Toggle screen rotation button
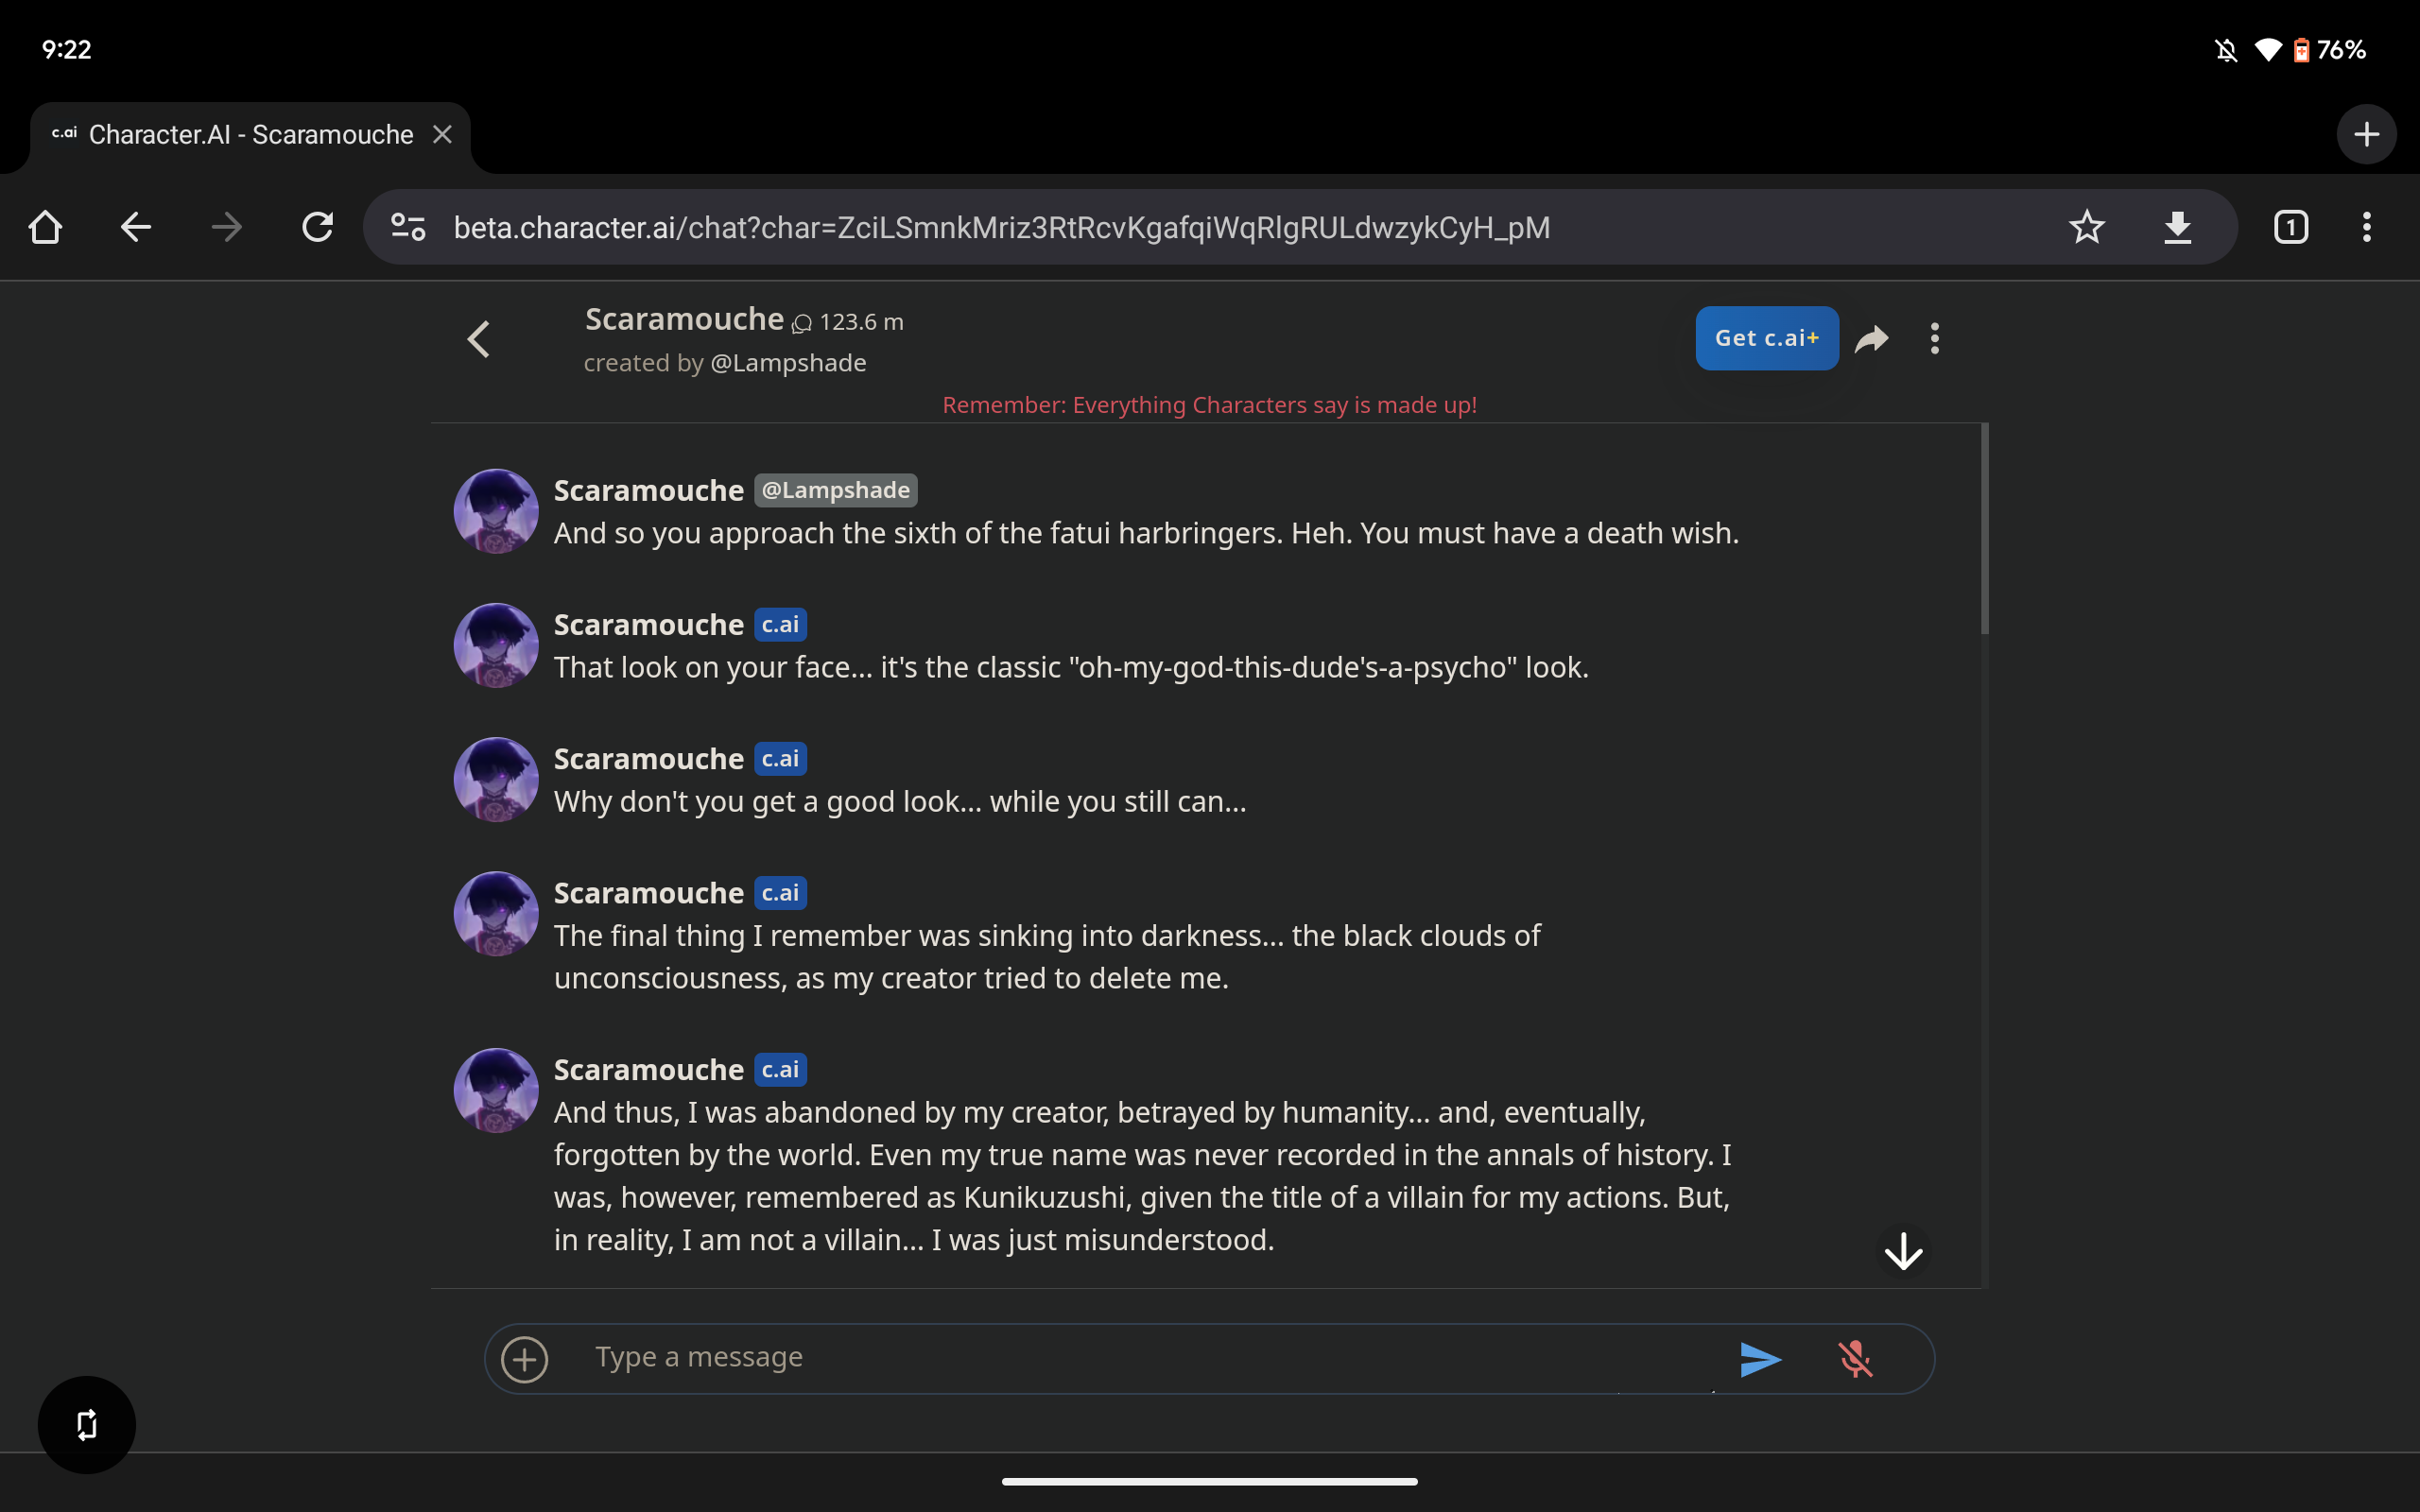The width and height of the screenshot is (2420, 1512). (x=87, y=1424)
